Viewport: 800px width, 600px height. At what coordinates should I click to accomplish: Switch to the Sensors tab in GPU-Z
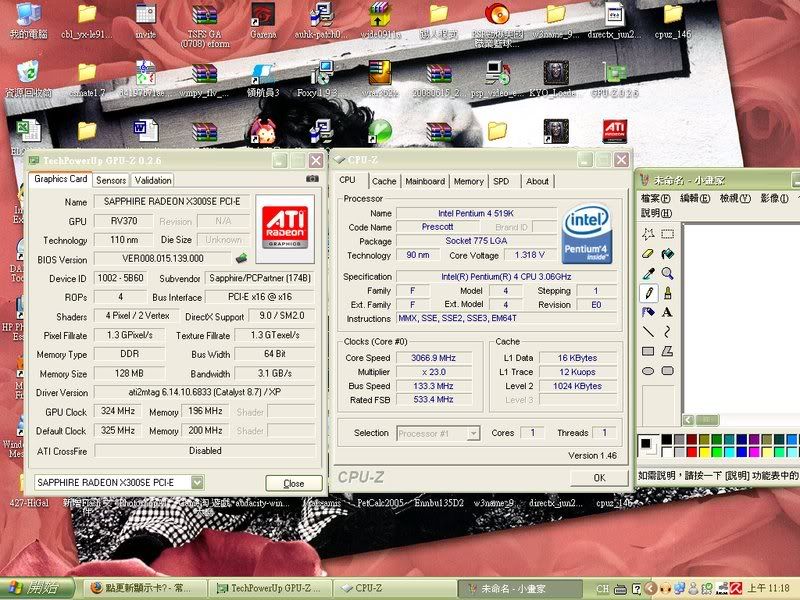[111, 180]
